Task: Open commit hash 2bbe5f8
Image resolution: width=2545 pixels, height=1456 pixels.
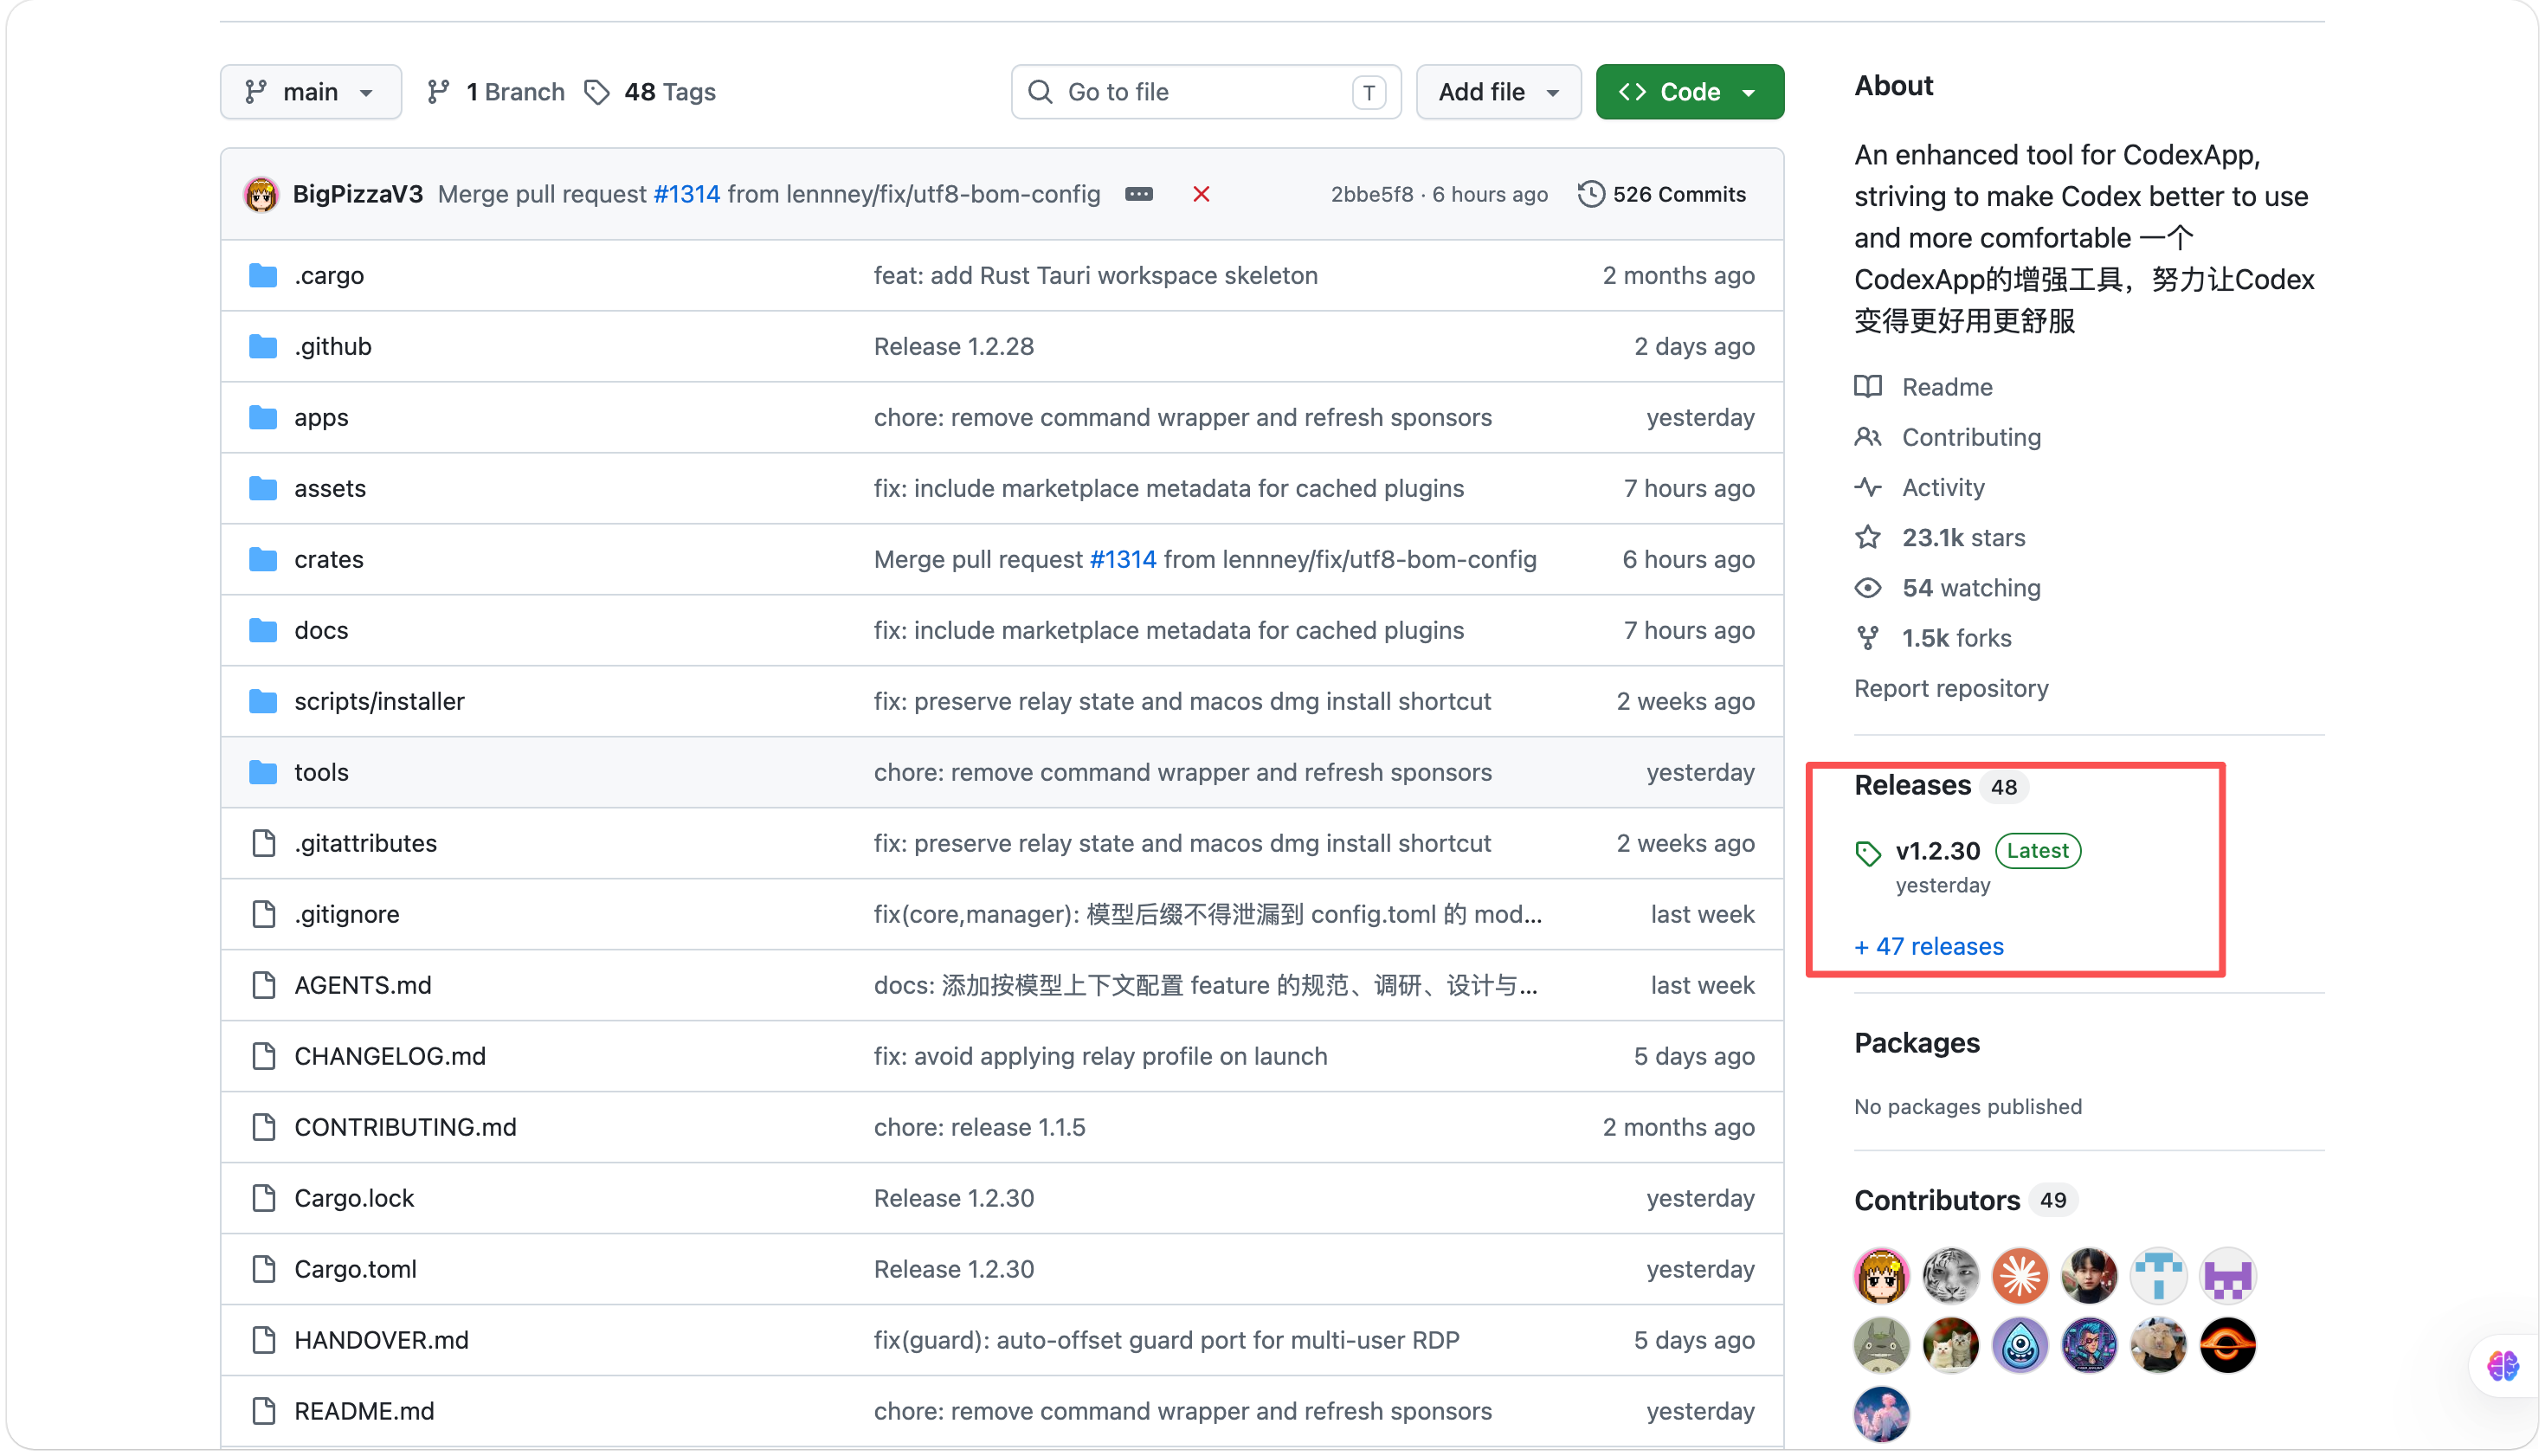Action: pyautogui.click(x=1371, y=194)
